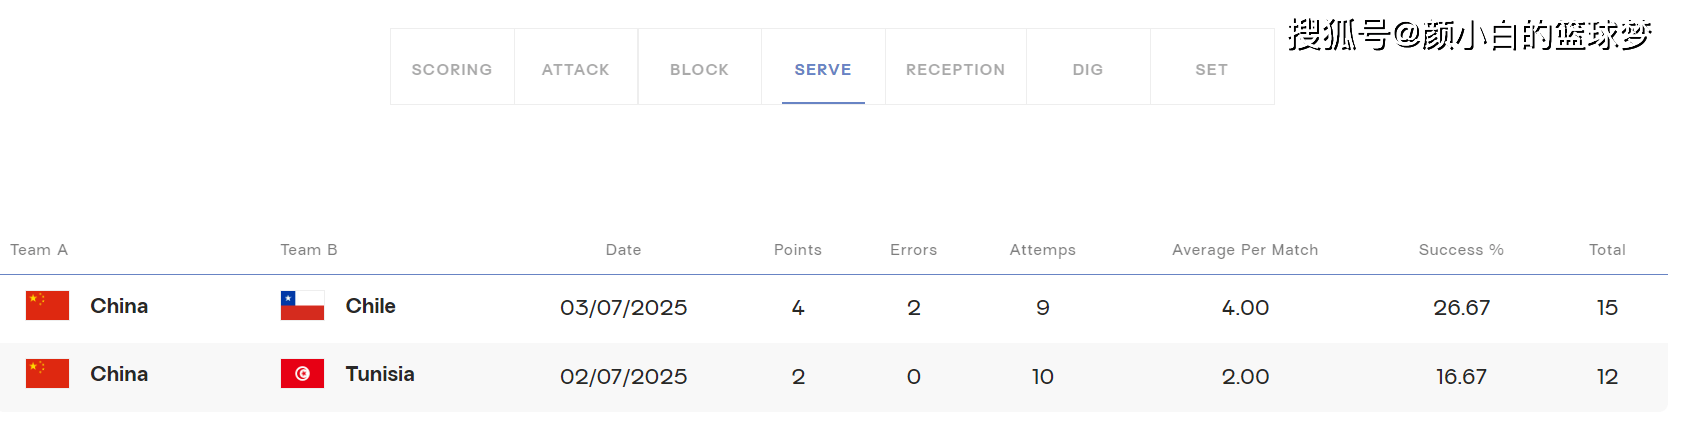Click the Tunisia team name
1693x441 pixels.
pyautogui.click(x=380, y=374)
